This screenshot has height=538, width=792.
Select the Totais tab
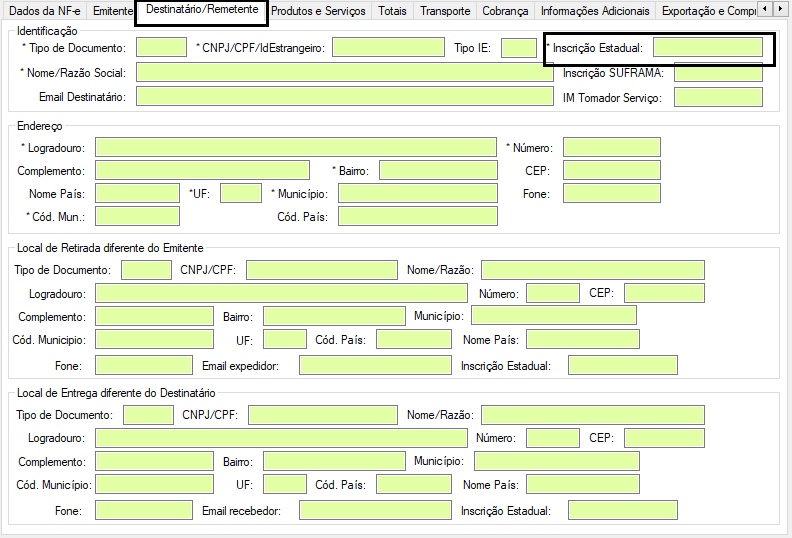point(392,11)
